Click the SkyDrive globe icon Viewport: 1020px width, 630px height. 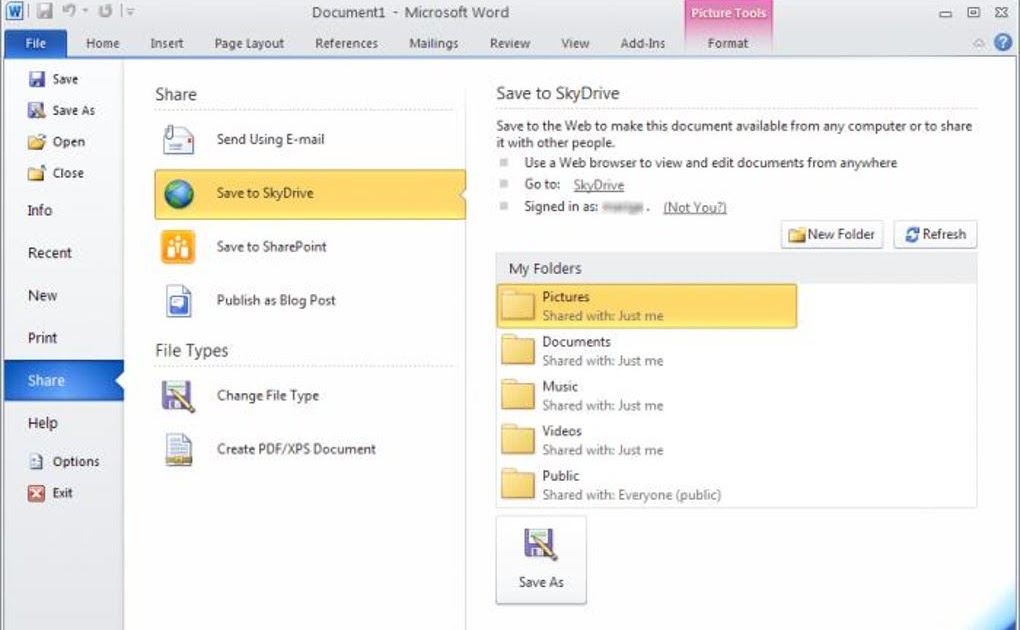click(x=179, y=194)
